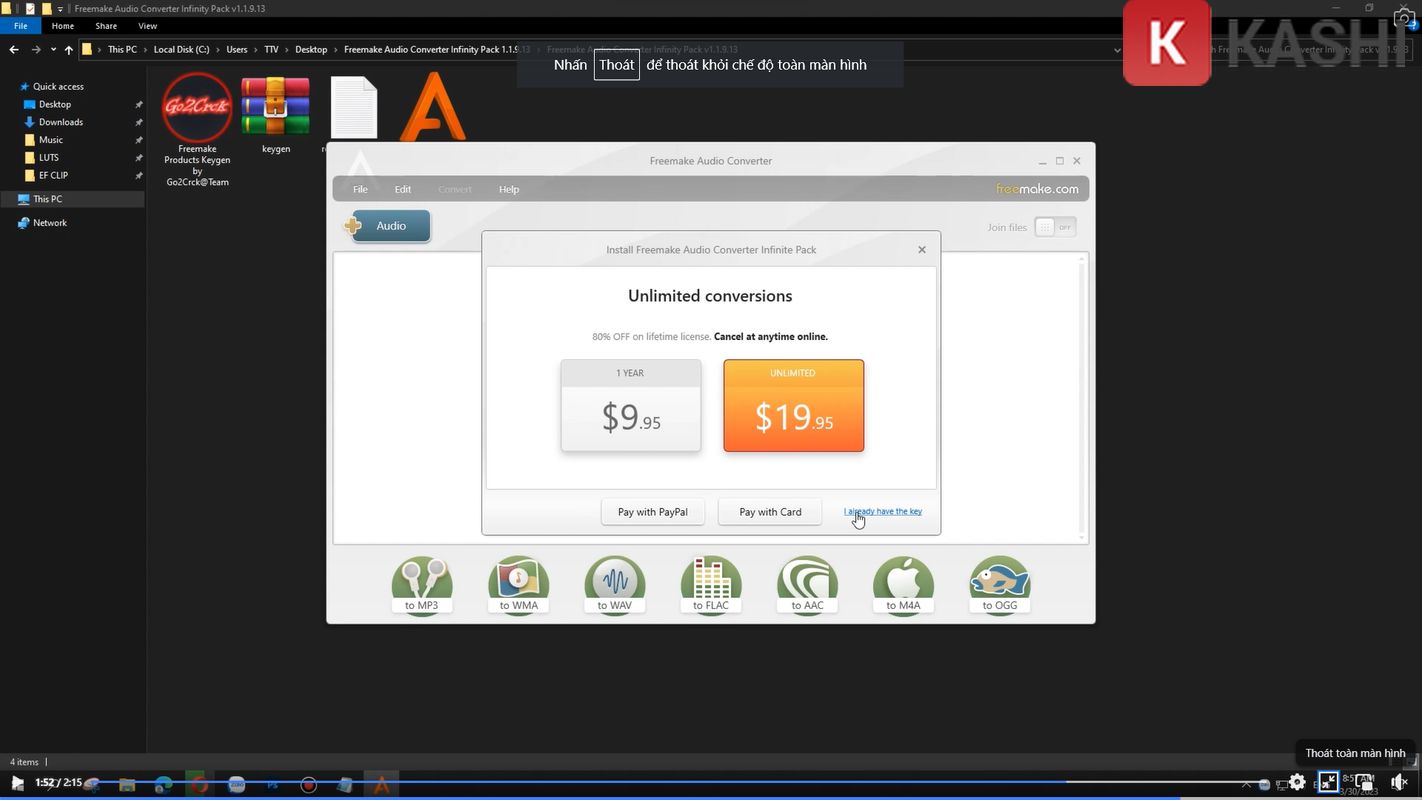The height and width of the screenshot is (800, 1422).
Task: Select the 1 YEAR $9.95 plan
Action: tap(631, 406)
